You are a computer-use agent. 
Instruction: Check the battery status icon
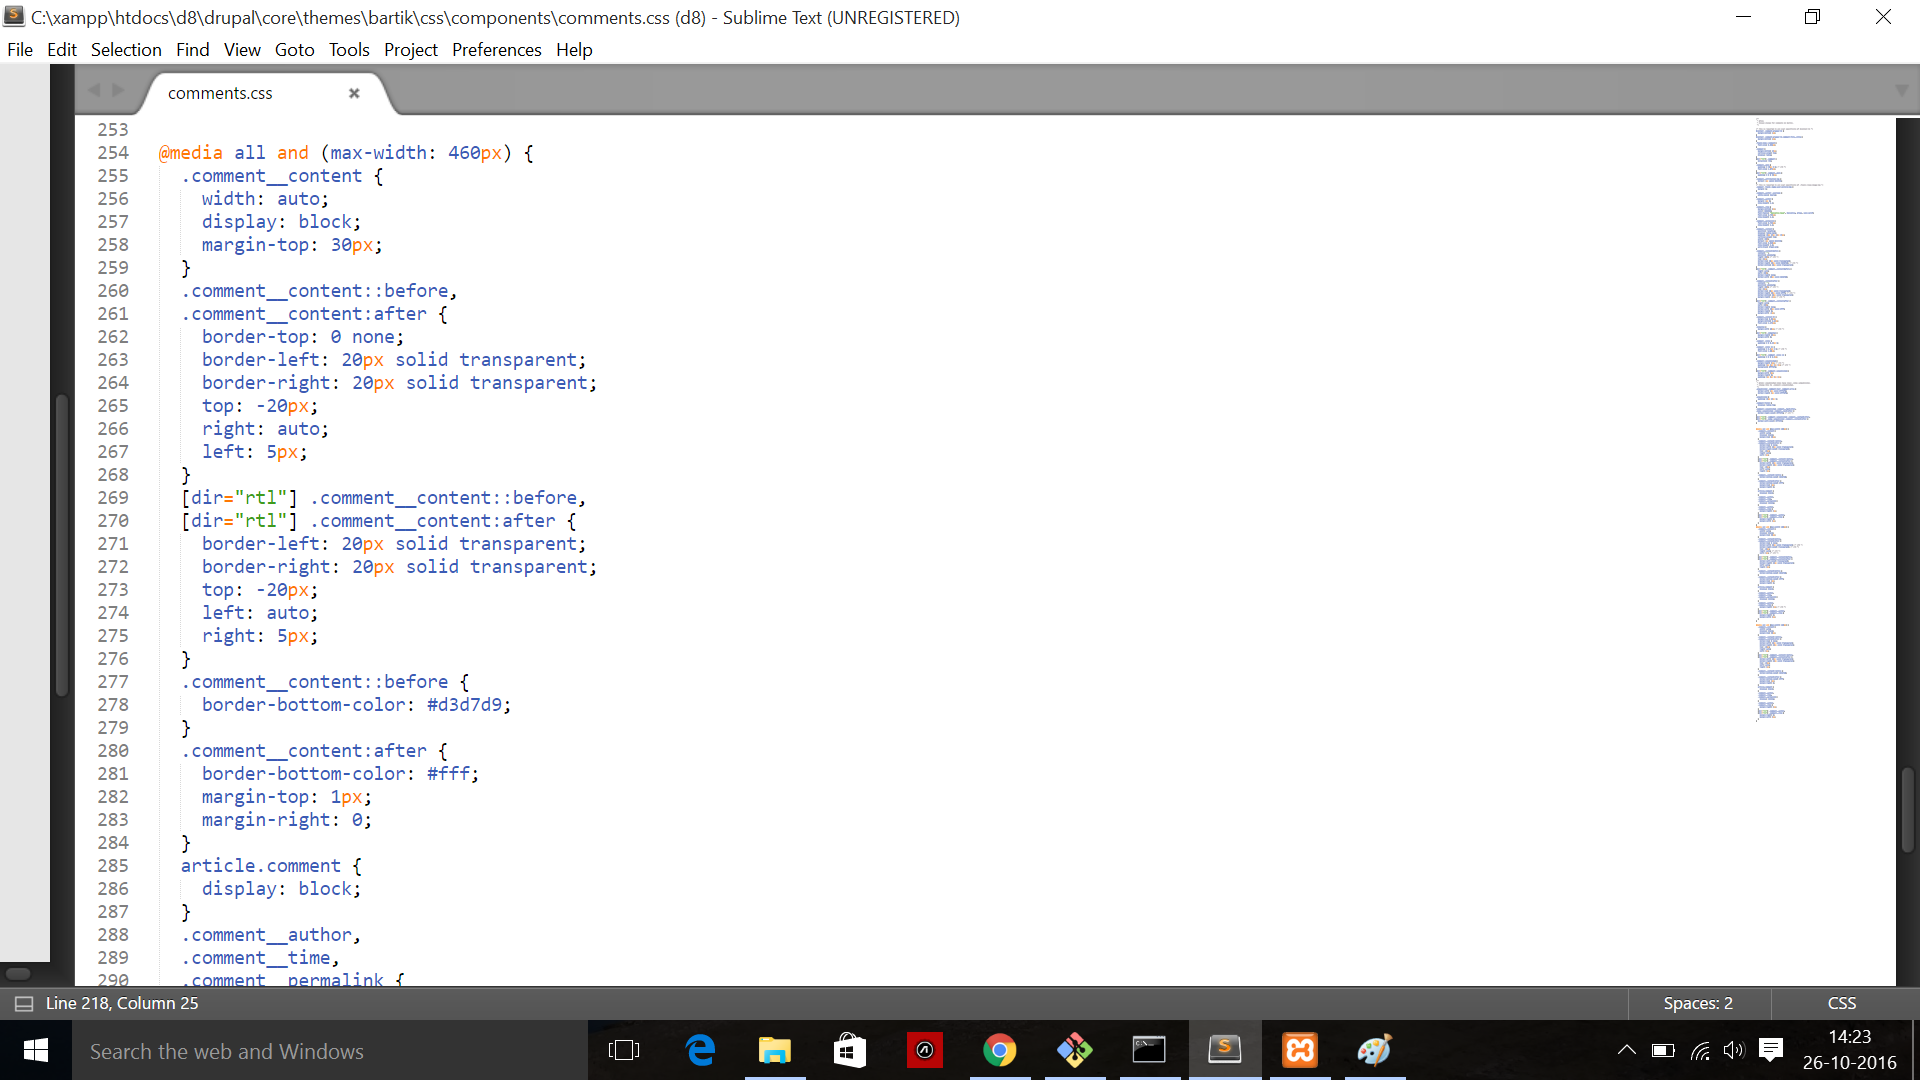(1663, 1050)
